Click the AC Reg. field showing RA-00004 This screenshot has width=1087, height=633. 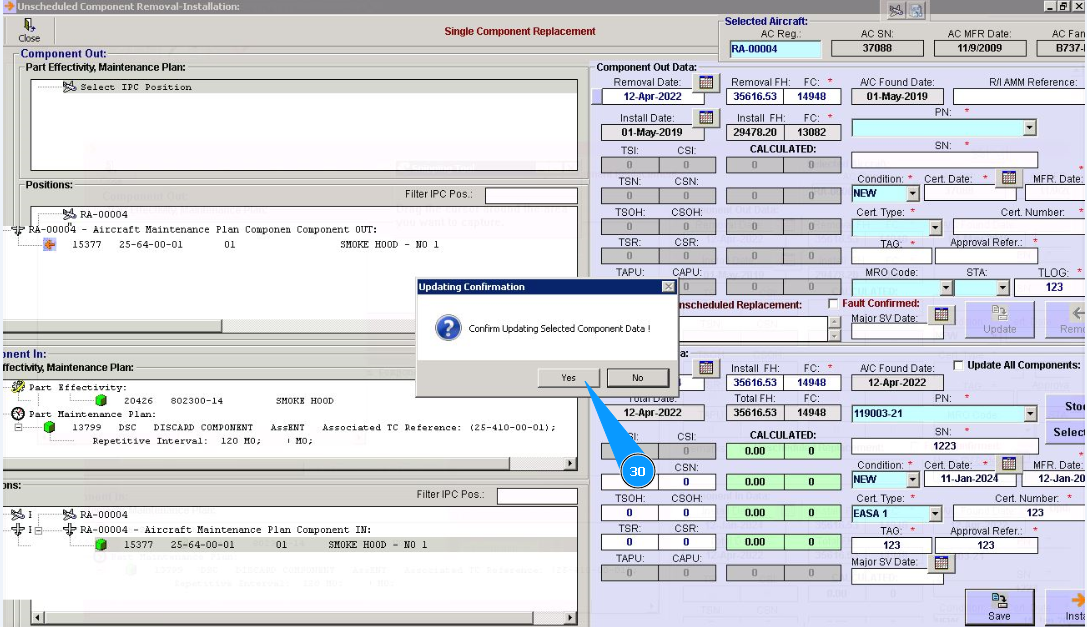(x=774, y=49)
